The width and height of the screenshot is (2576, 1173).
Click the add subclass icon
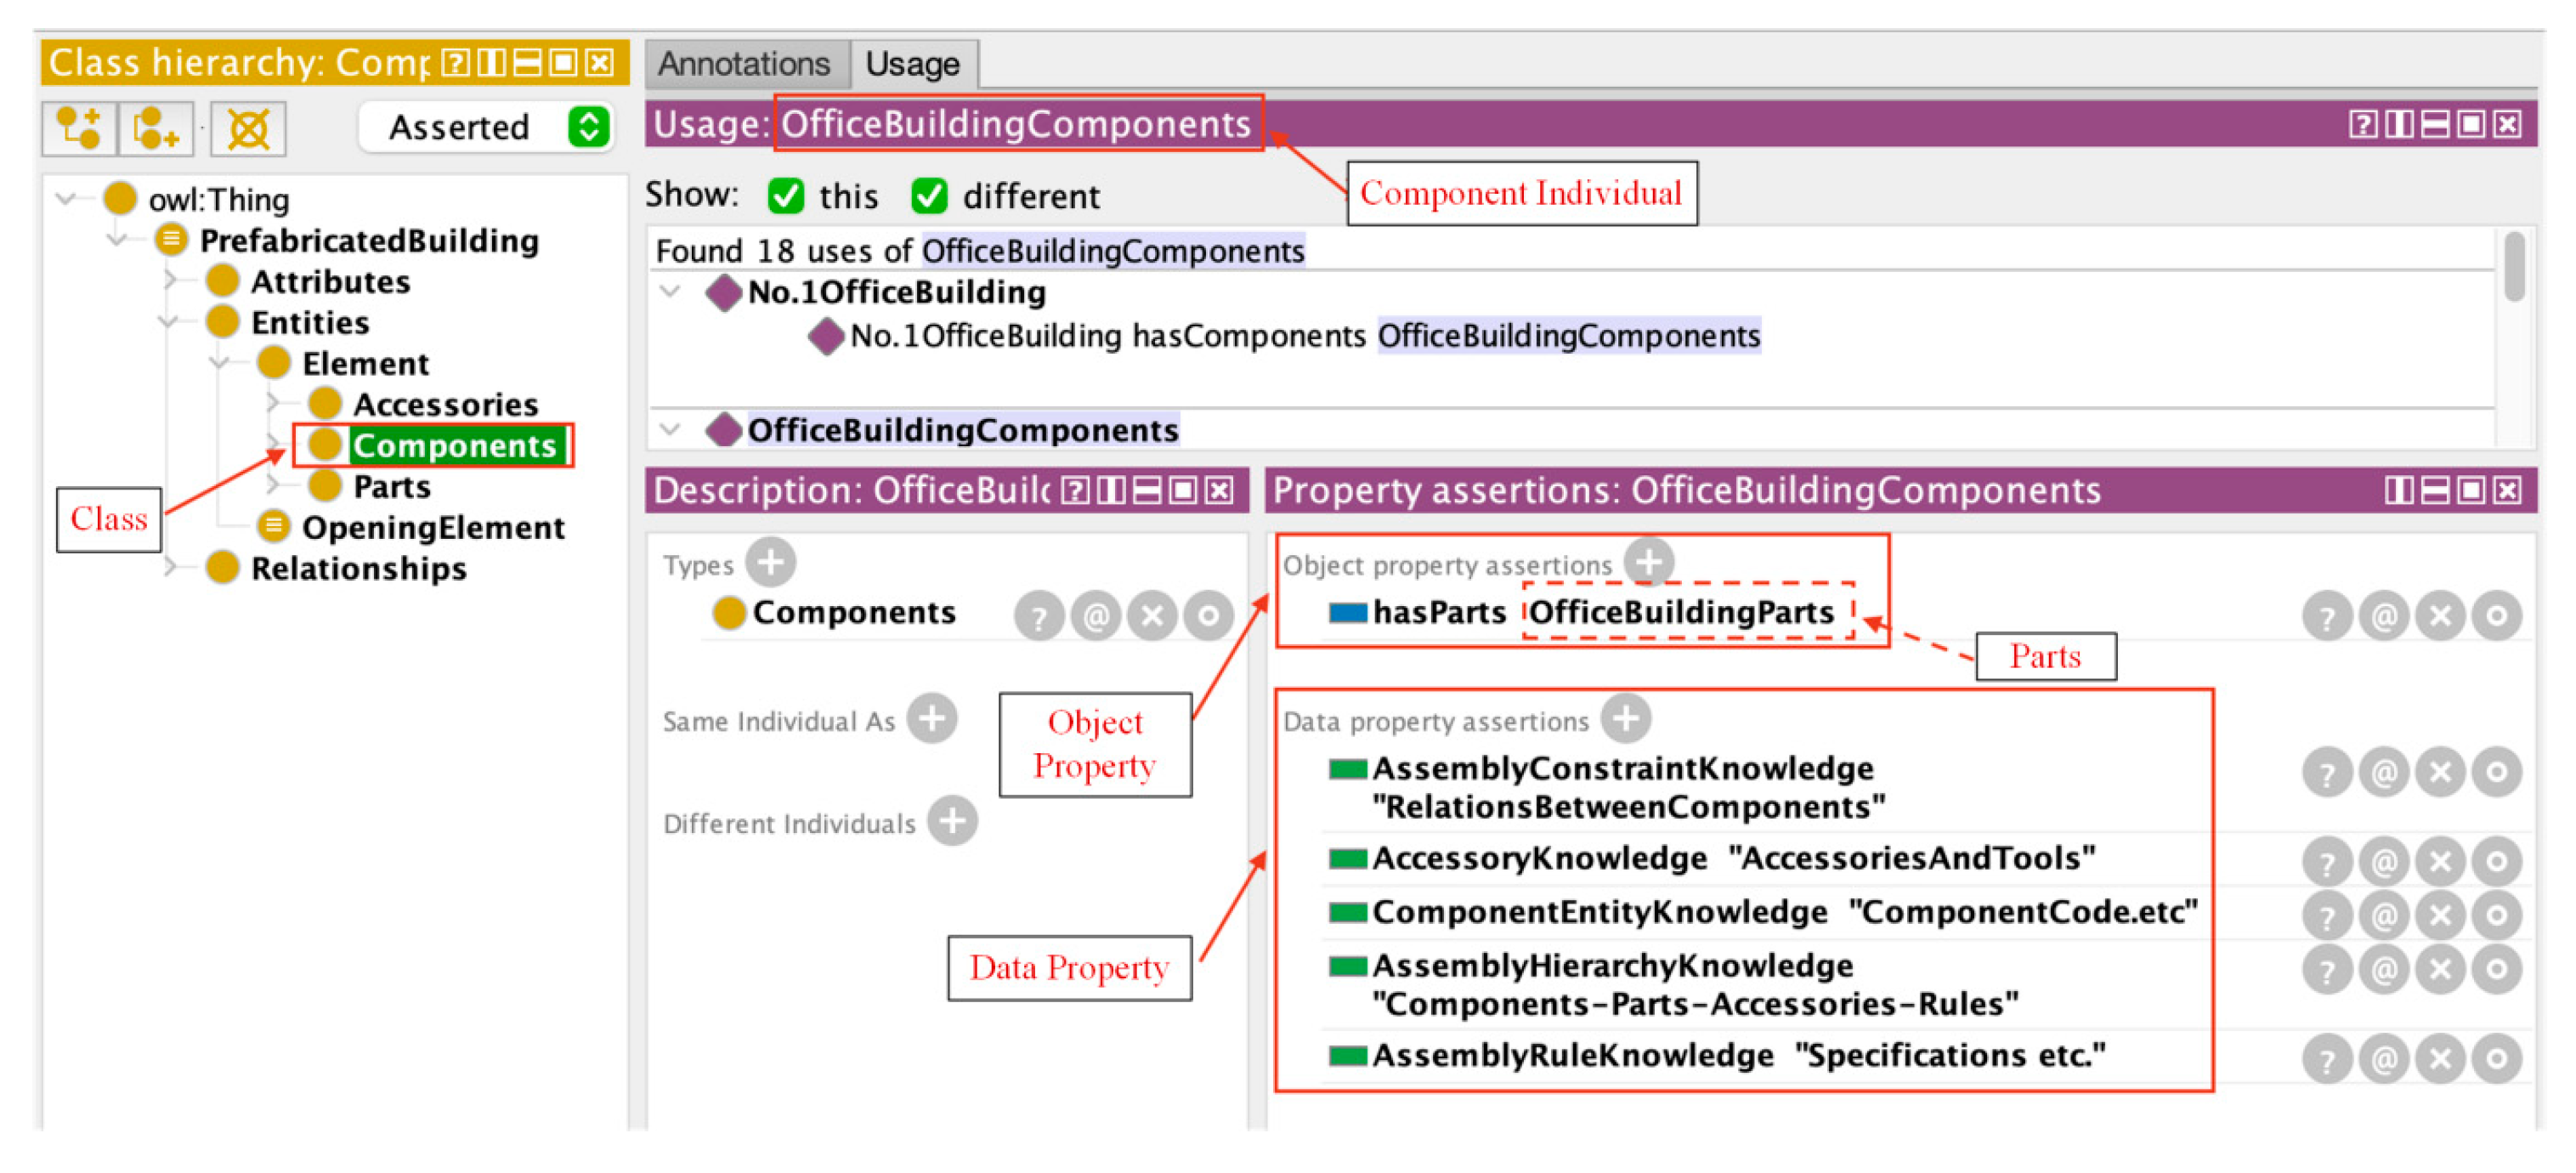coord(78,128)
